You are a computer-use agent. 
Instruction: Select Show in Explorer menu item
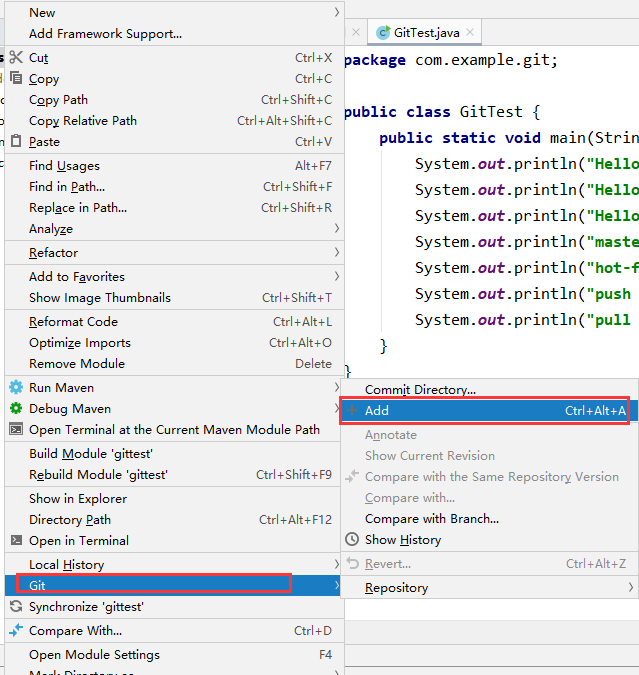(x=174, y=499)
